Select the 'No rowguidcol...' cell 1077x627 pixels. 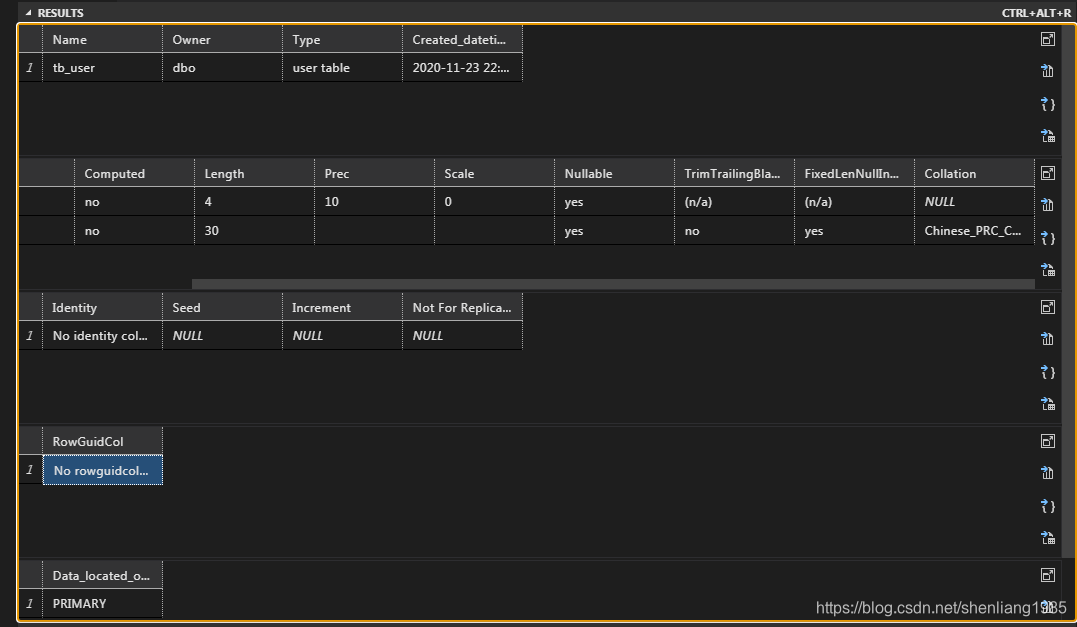(x=102, y=470)
